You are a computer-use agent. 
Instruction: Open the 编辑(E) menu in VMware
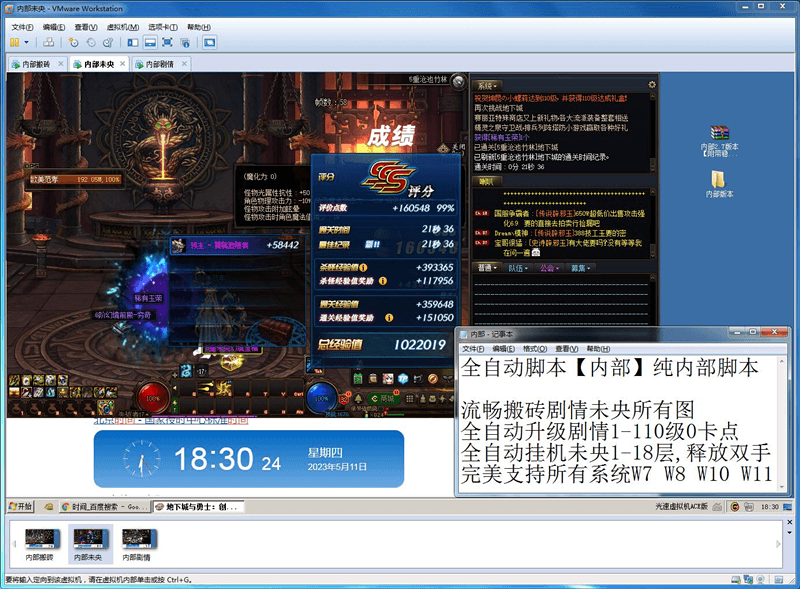[54, 27]
